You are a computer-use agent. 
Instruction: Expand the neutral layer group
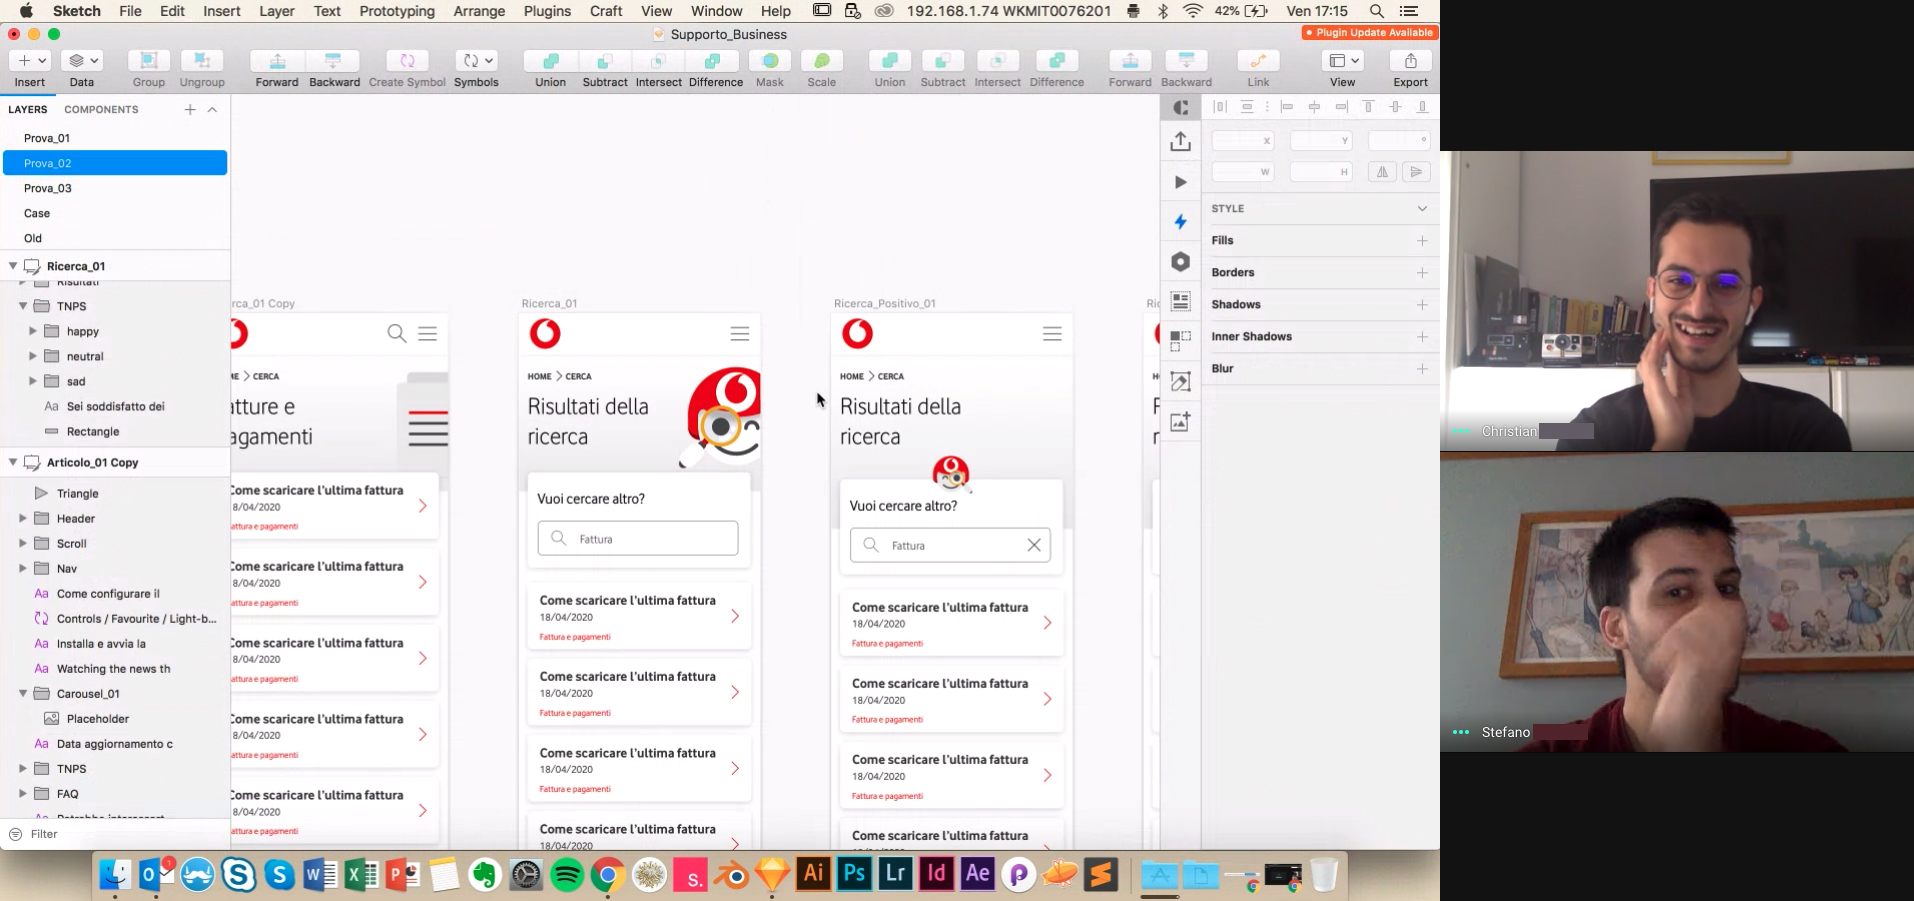[x=33, y=356]
